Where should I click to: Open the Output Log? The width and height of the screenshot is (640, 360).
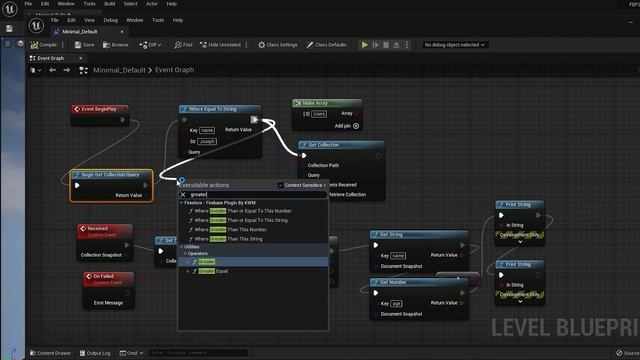pyautogui.click(x=95, y=353)
